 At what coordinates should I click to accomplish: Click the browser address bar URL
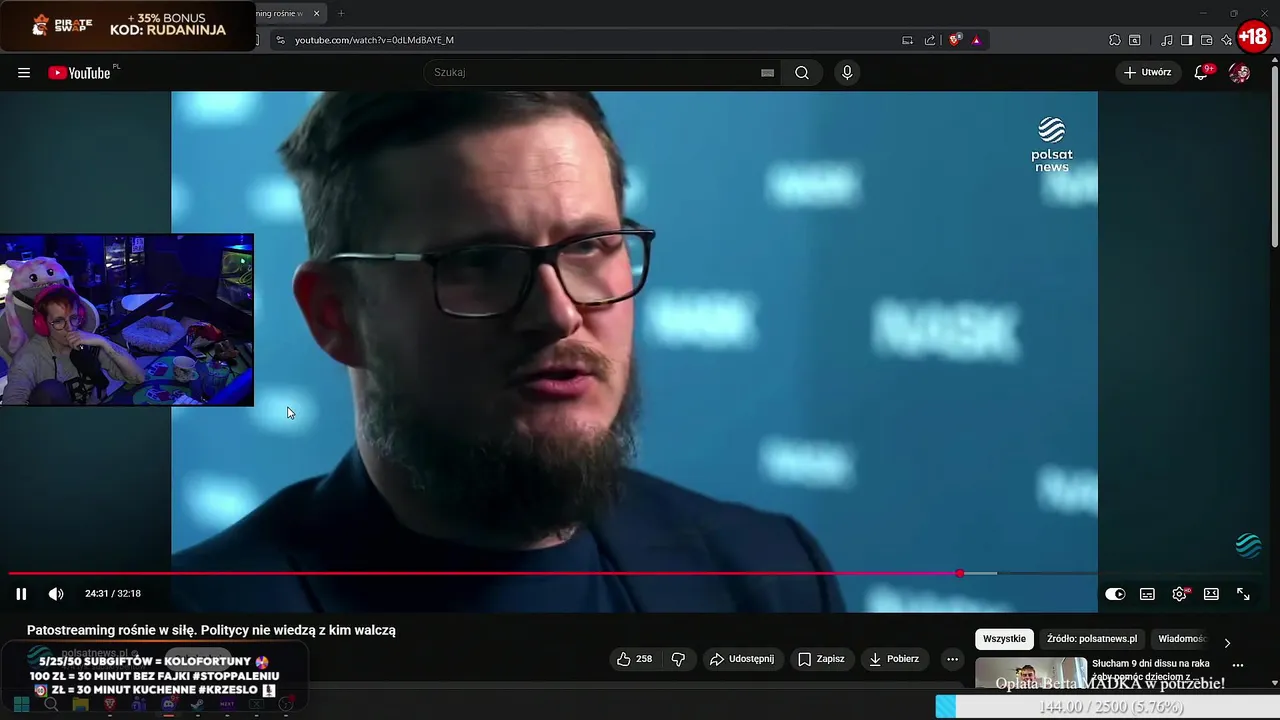coord(374,40)
